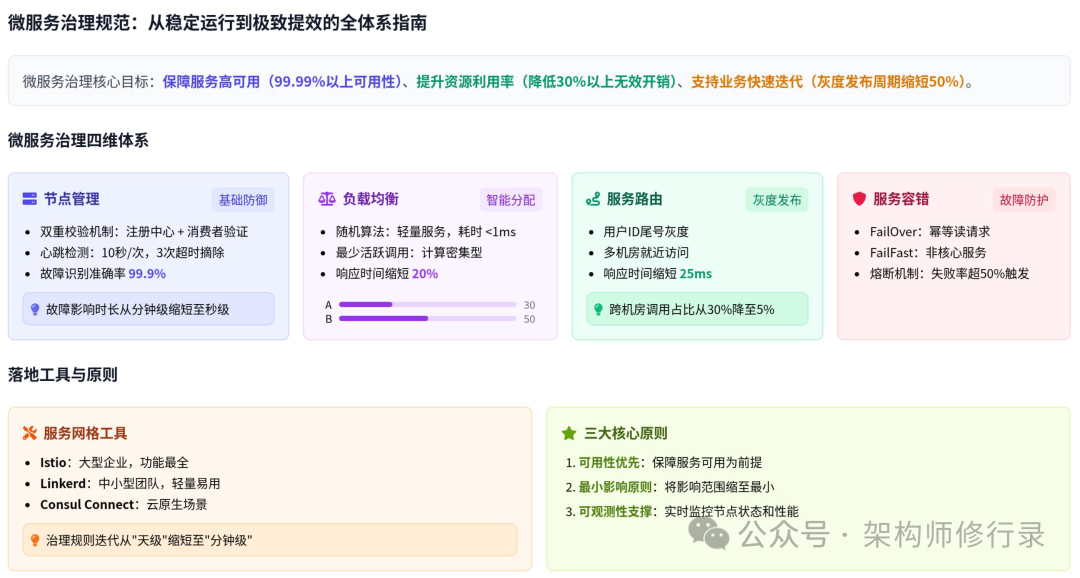The height and width of the screenshot is (578, 1080).
Task: Select the 智能分配 badge
Action: point(510,200)
